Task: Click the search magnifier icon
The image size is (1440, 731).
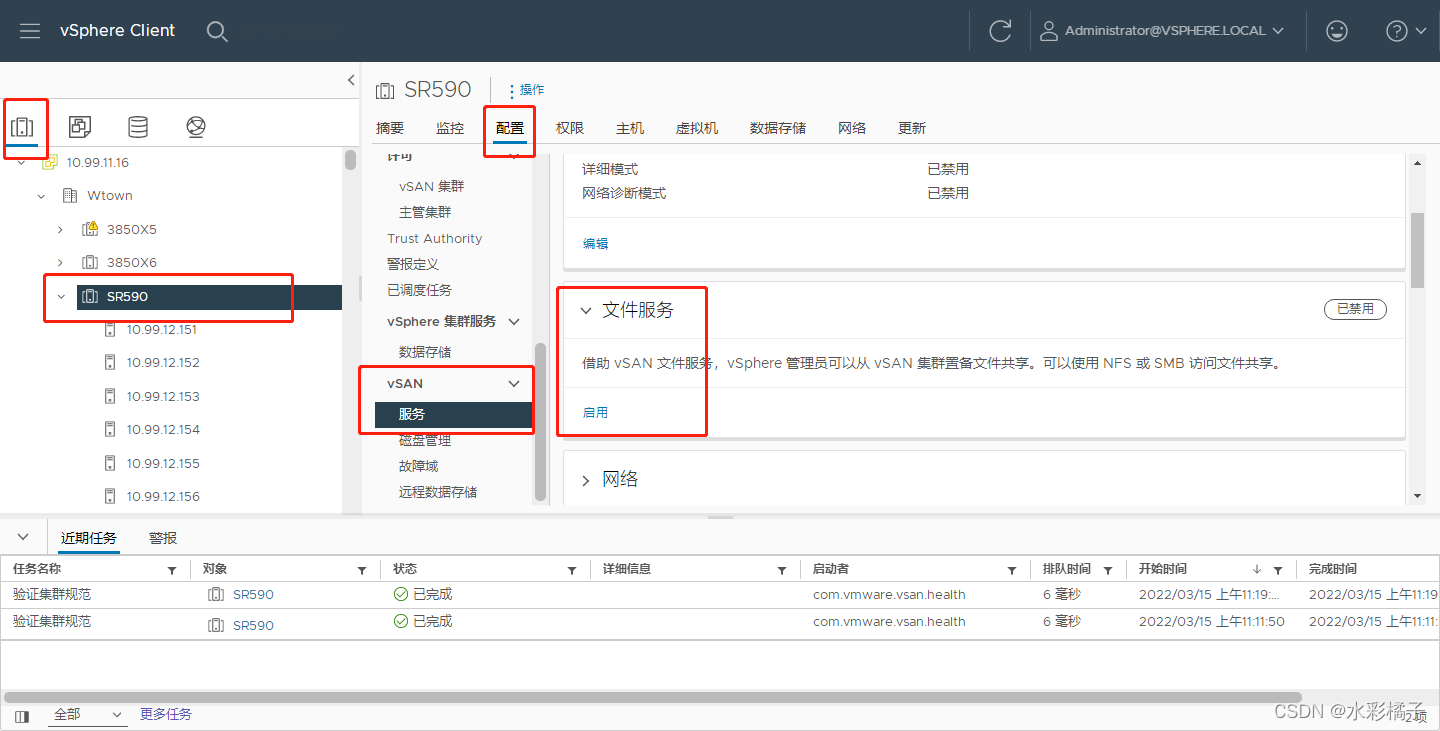Action: [217, 31]
